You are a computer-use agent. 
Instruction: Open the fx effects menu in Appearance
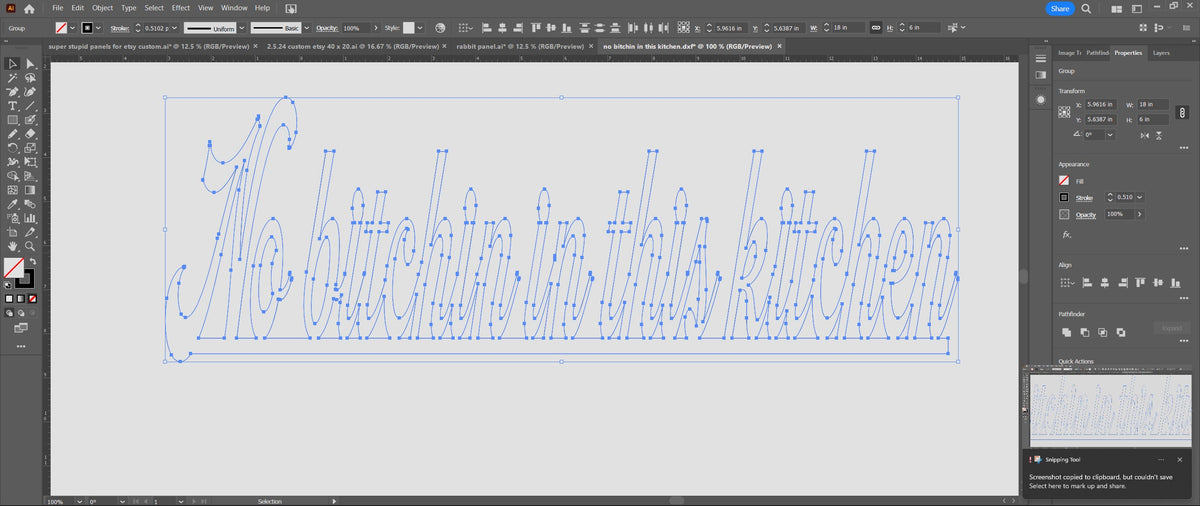[1067, 234]
